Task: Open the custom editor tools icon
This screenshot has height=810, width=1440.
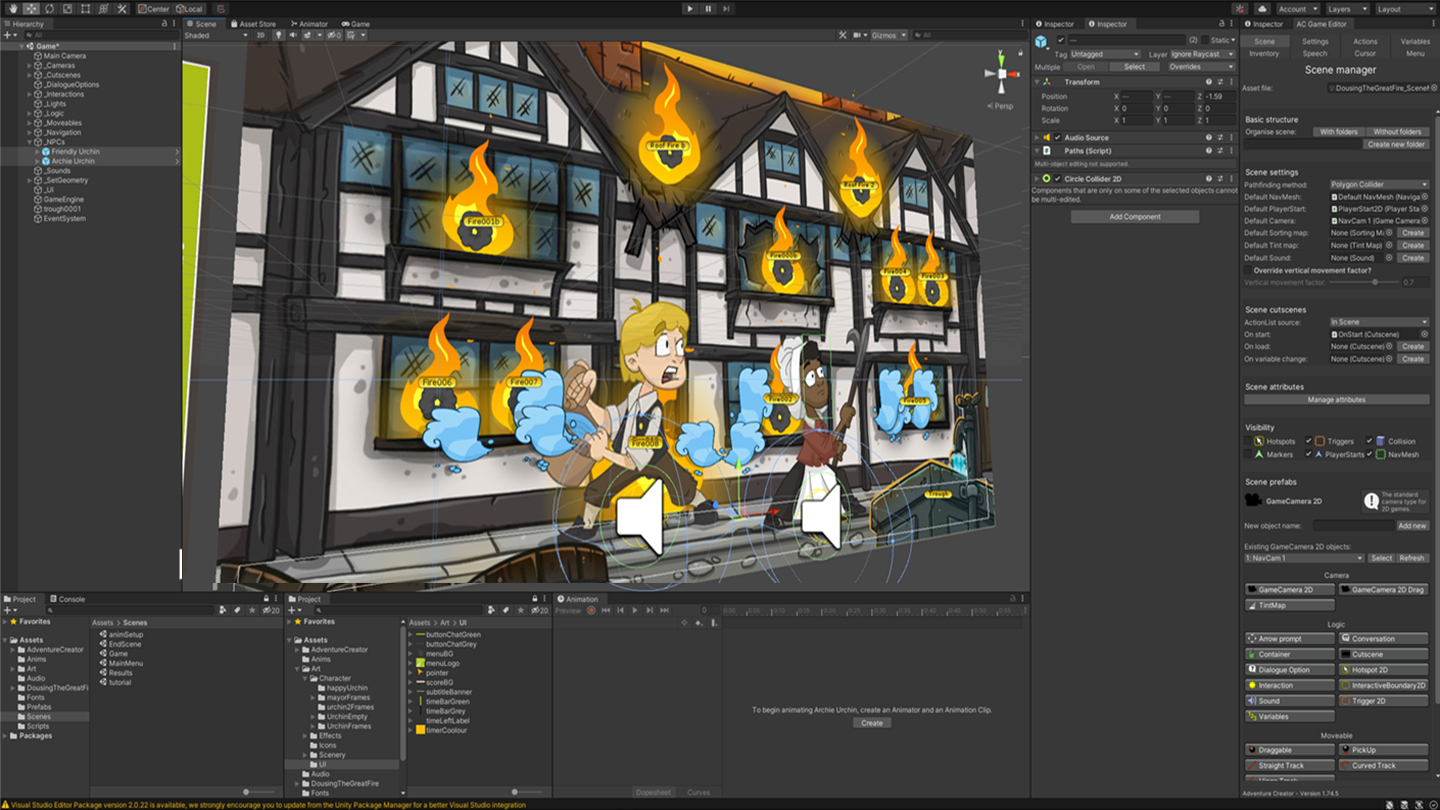Action: (x=122, y=8)
